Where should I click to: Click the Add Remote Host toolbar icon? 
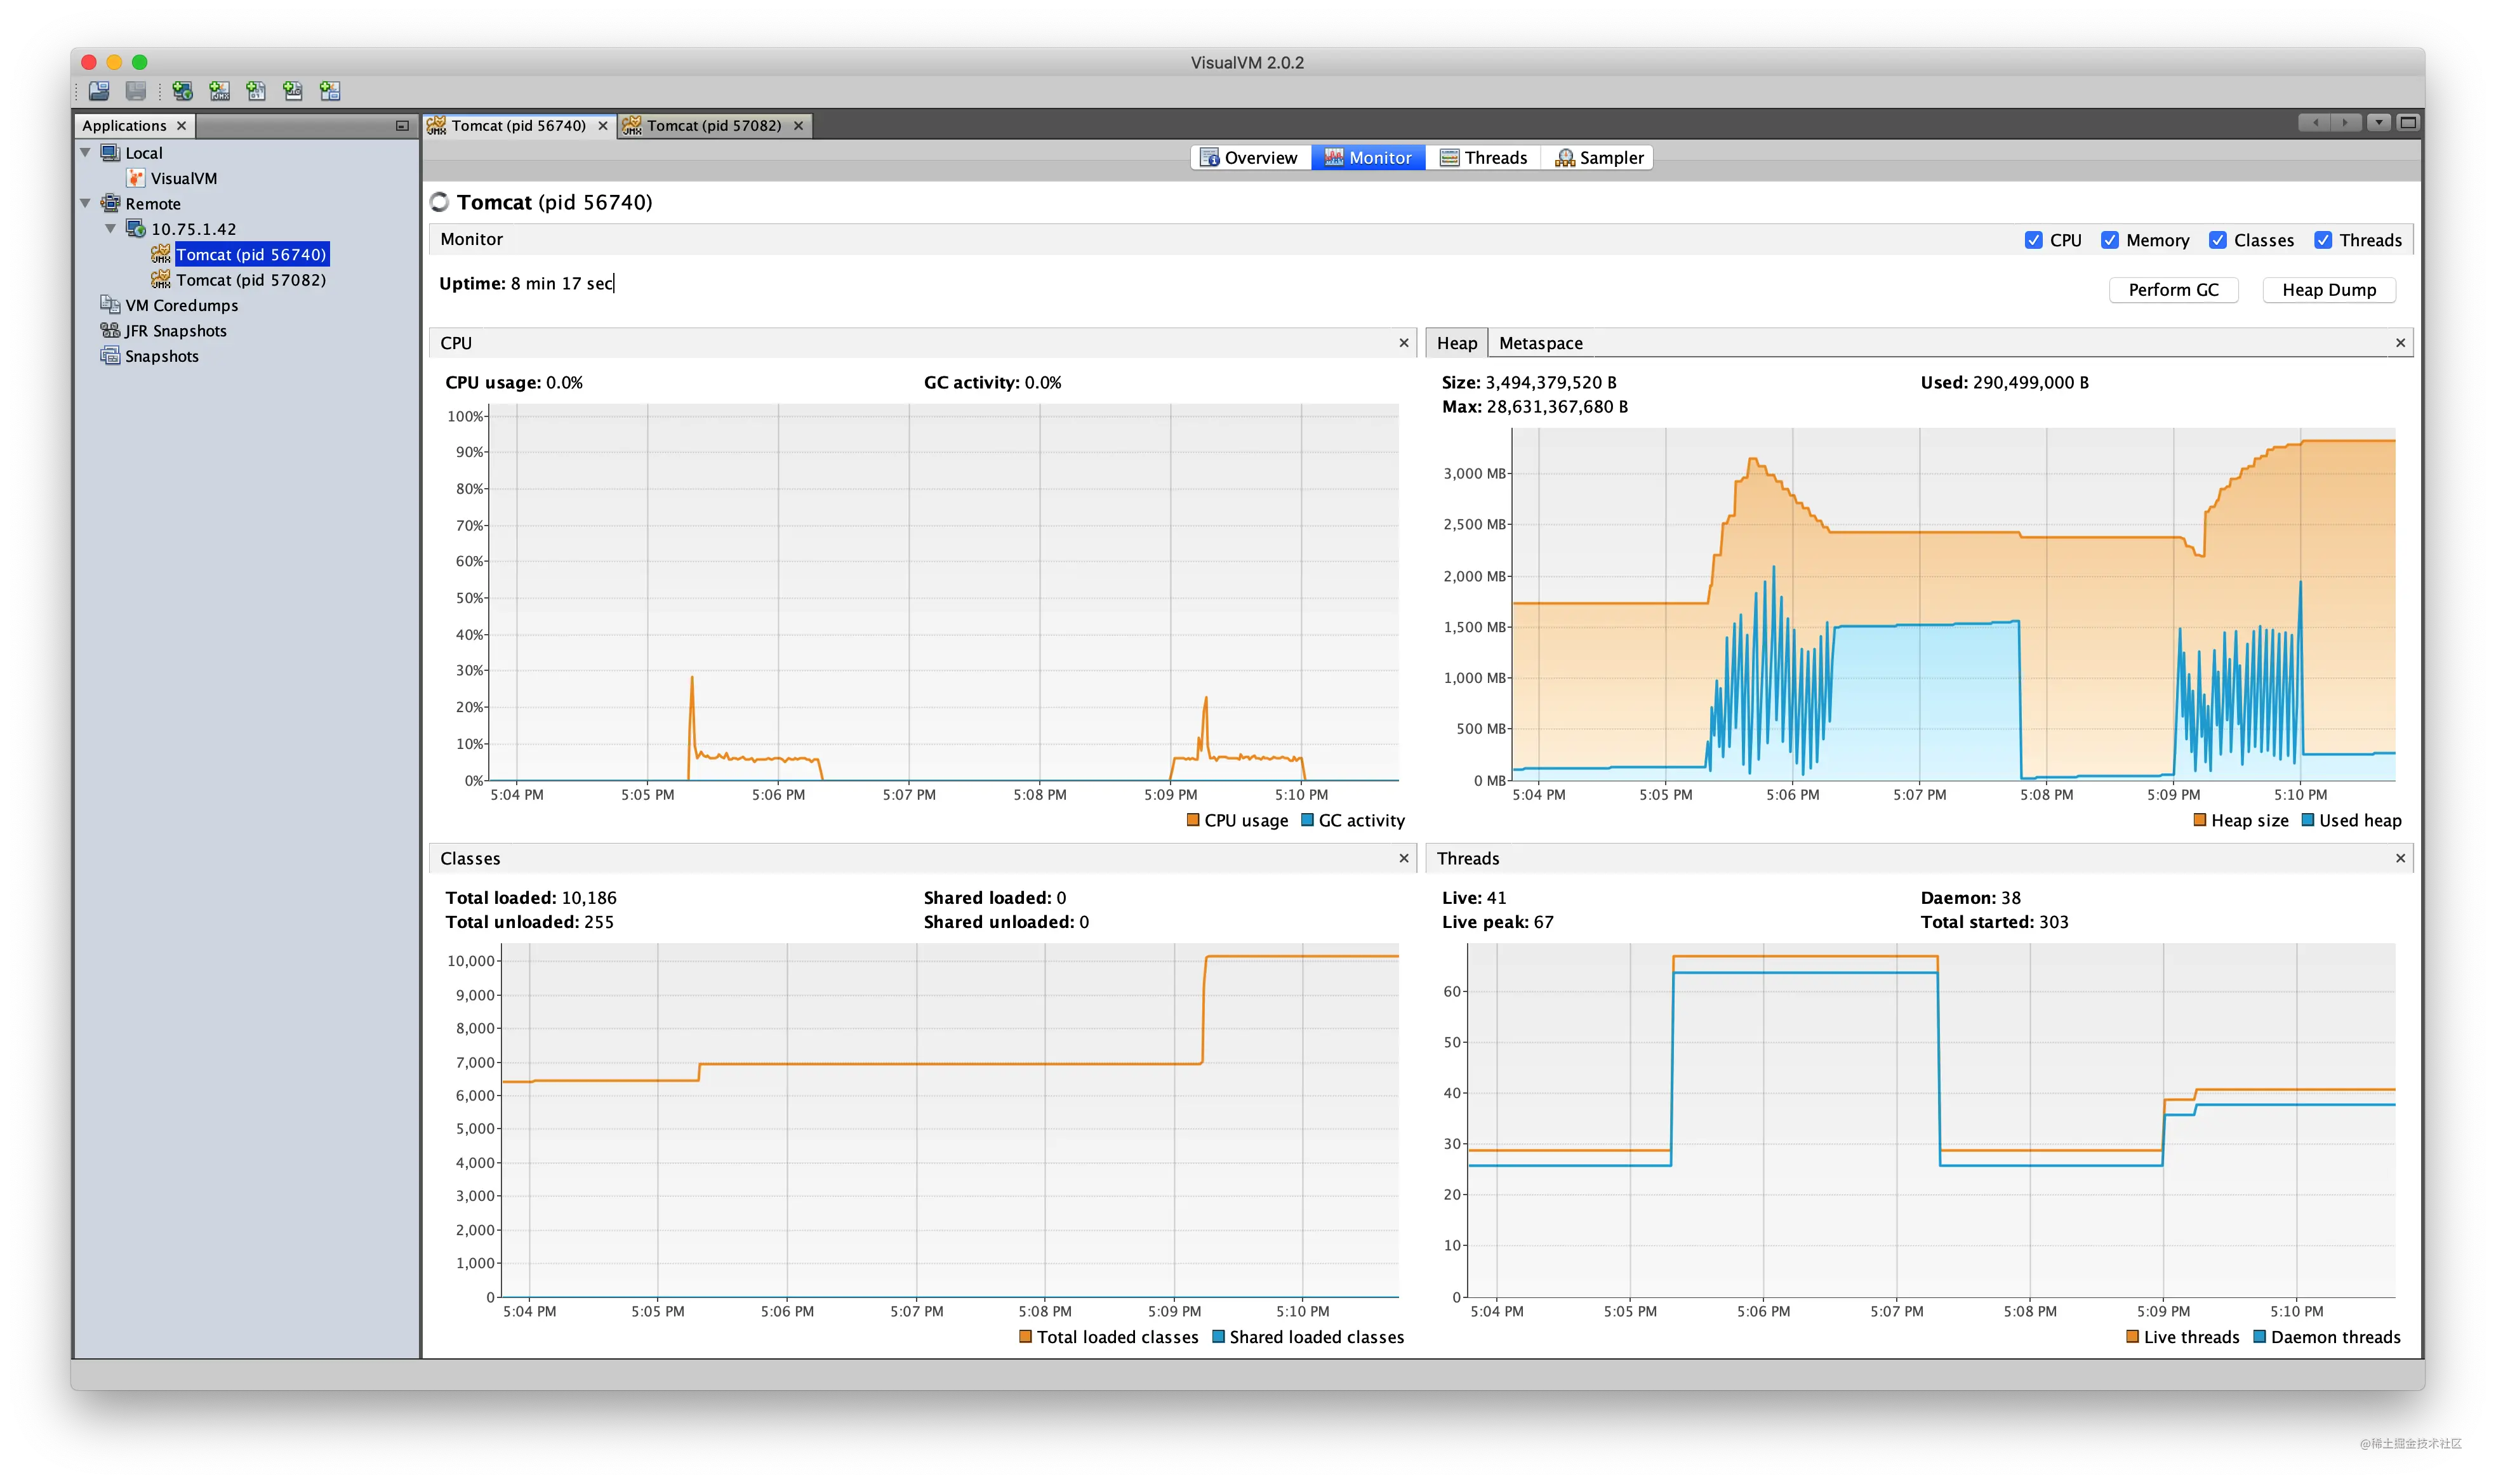pos(182,91)
